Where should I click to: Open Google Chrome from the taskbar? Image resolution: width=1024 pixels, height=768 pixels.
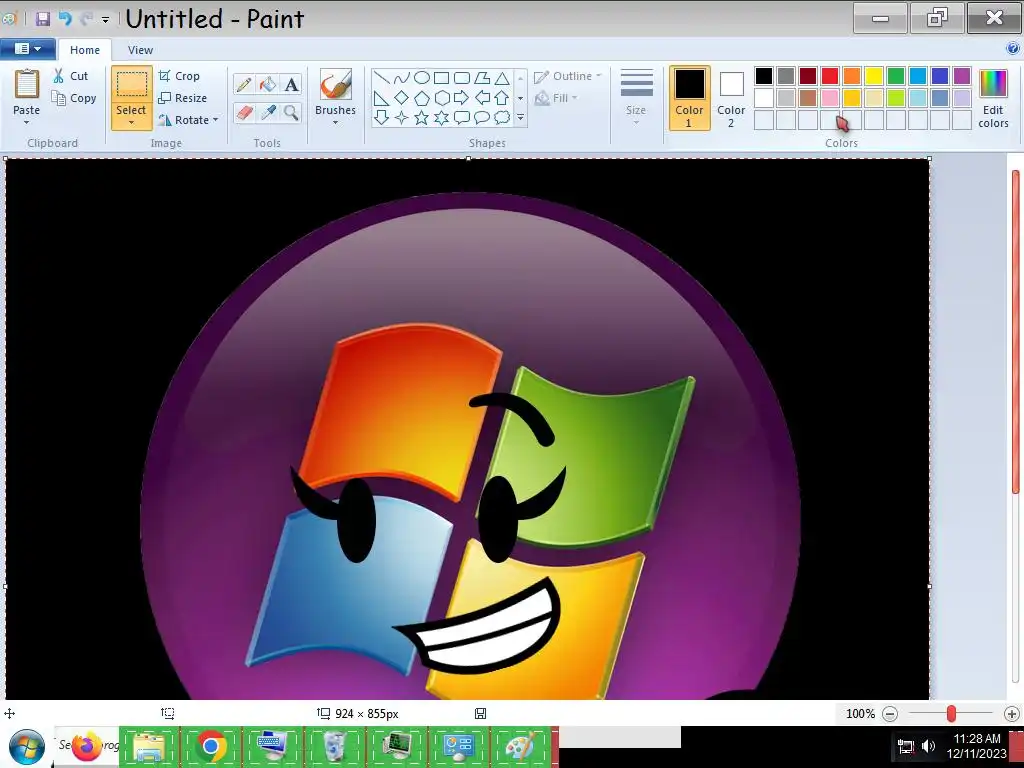[211, 746]
